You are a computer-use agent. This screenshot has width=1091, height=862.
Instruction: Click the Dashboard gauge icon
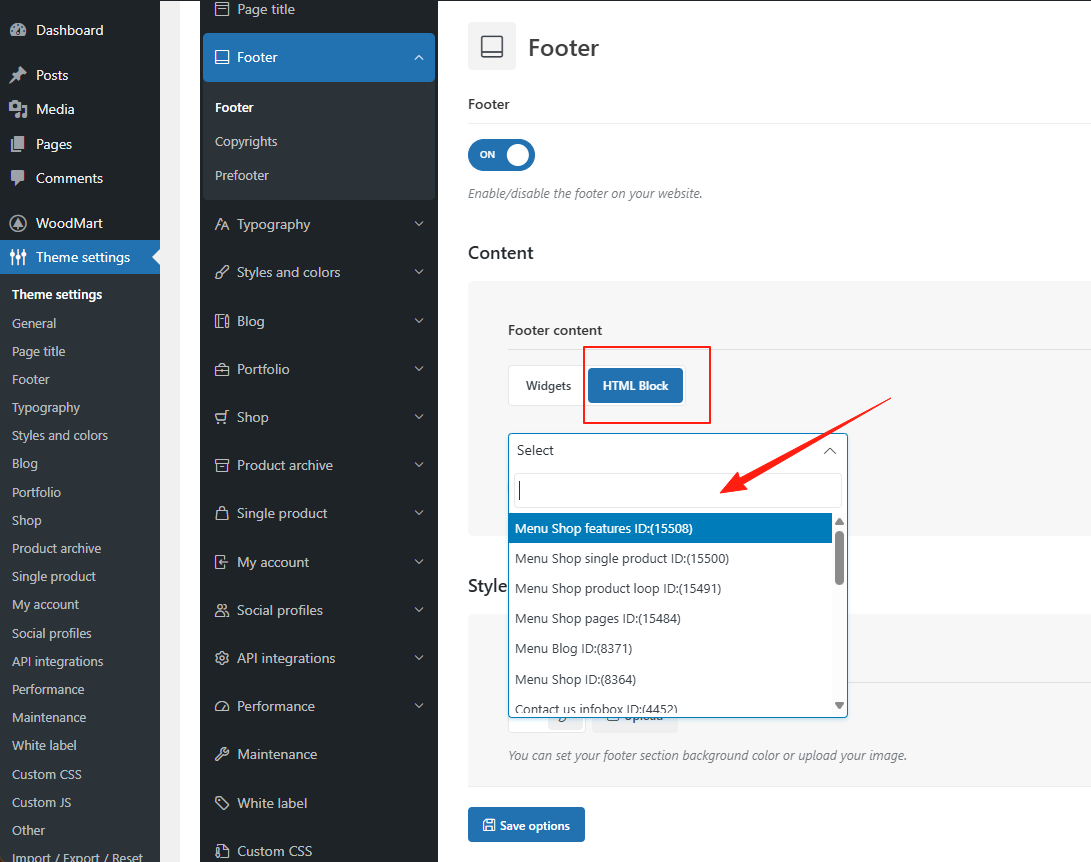[18, 30]
